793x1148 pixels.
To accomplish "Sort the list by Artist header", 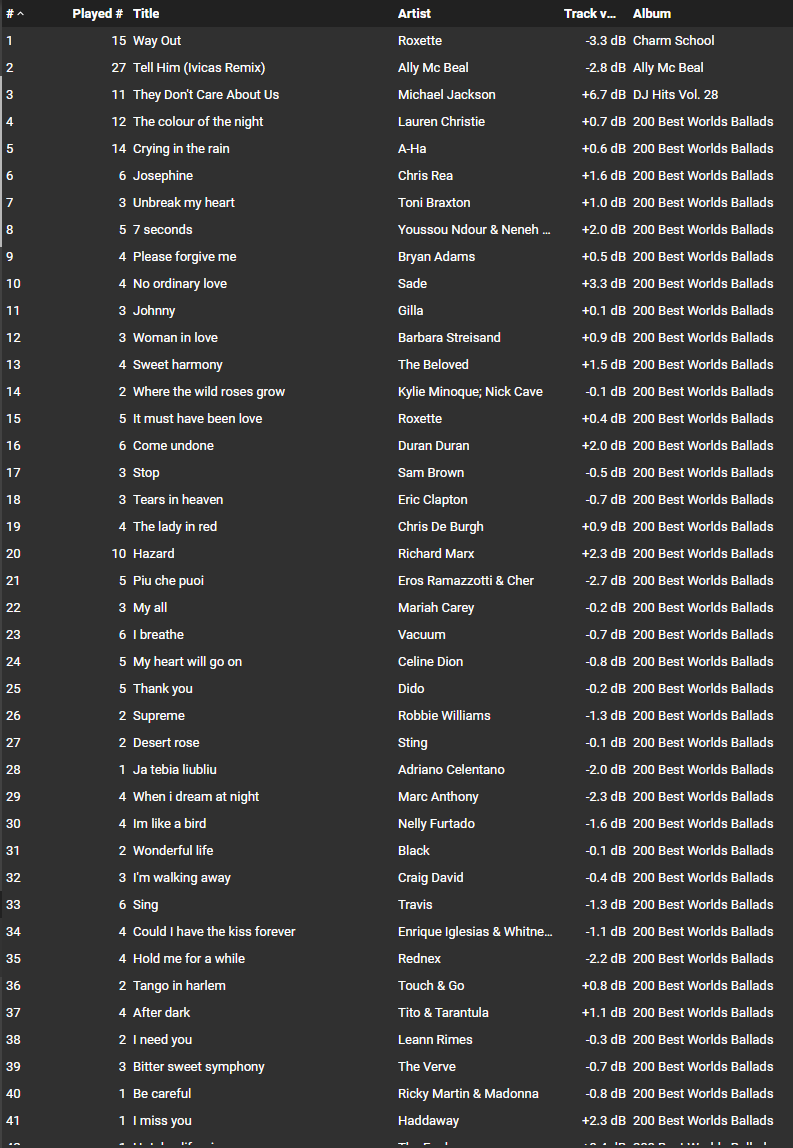I will tap(415, 14).
